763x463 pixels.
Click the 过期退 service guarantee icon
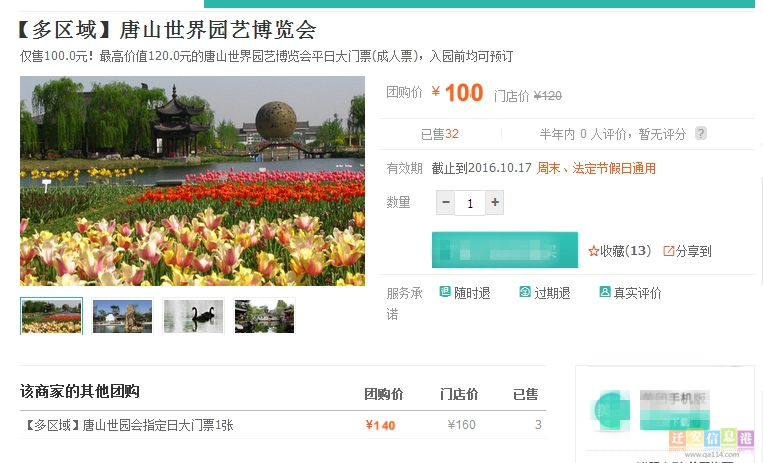(525, 292)
